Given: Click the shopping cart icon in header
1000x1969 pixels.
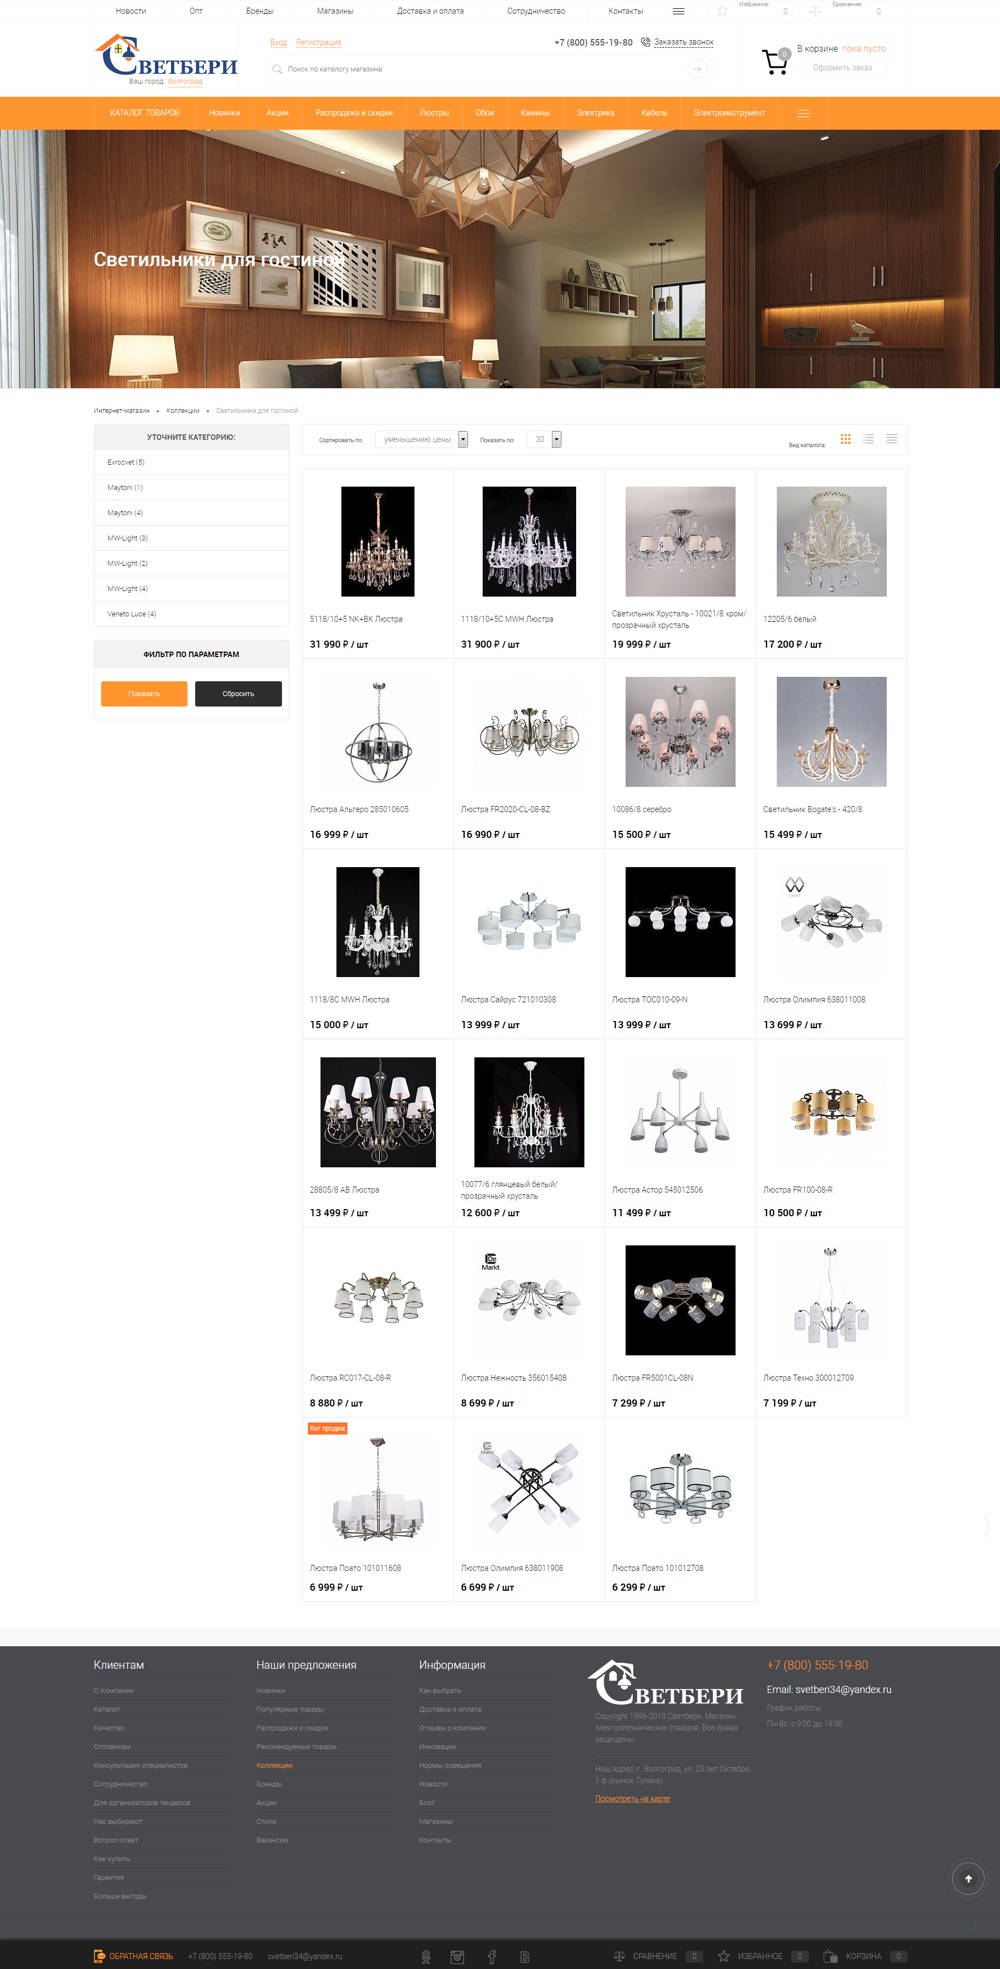Looking at the screenshot, I should pos(775,61).
